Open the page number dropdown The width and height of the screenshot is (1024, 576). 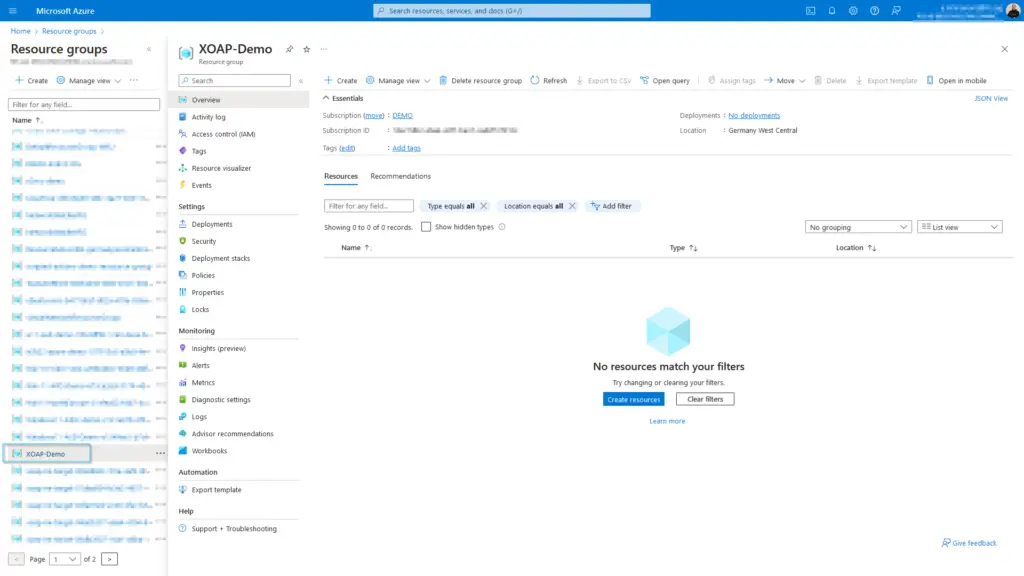(65, 559)
